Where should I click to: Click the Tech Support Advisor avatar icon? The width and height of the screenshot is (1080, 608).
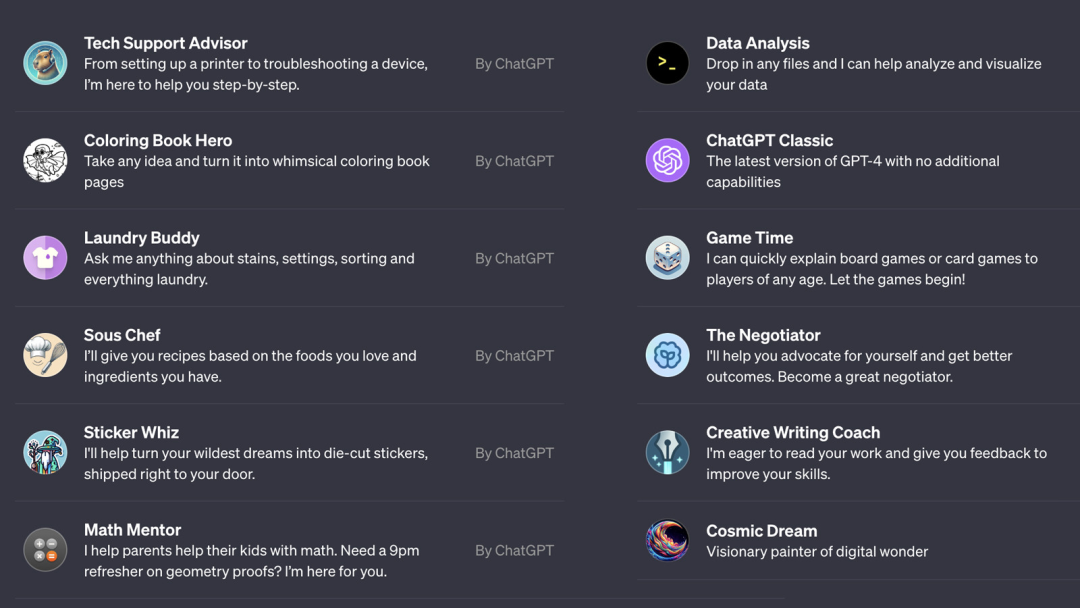tap(45, 63)
